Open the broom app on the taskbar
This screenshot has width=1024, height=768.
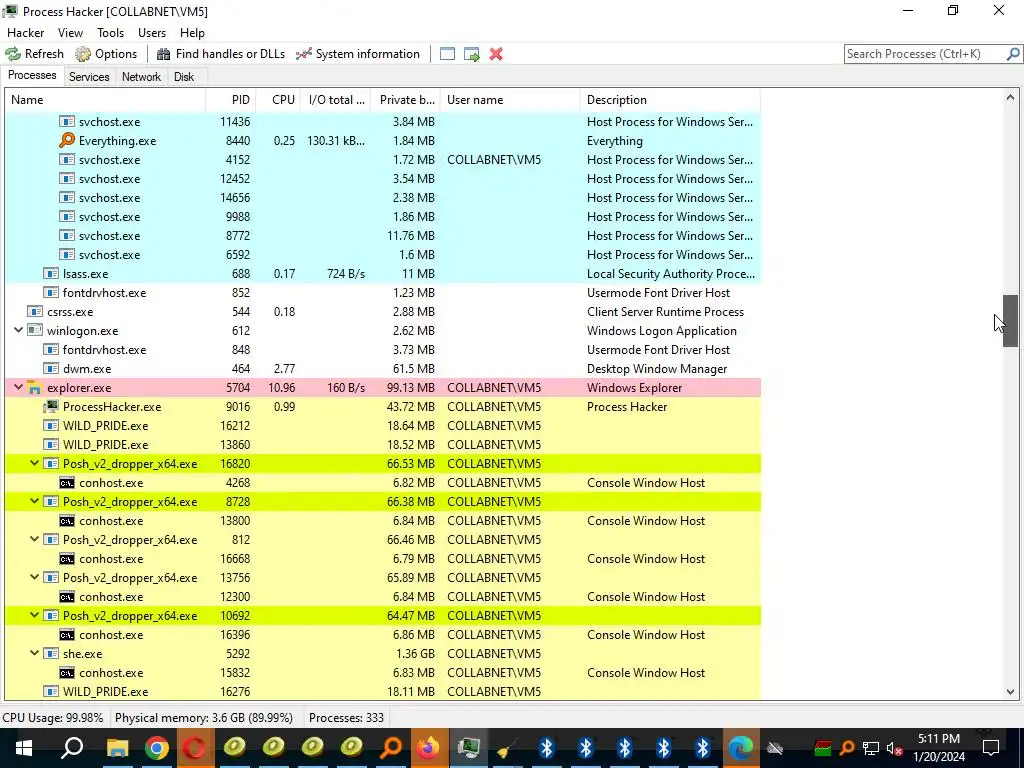(506, 748)
